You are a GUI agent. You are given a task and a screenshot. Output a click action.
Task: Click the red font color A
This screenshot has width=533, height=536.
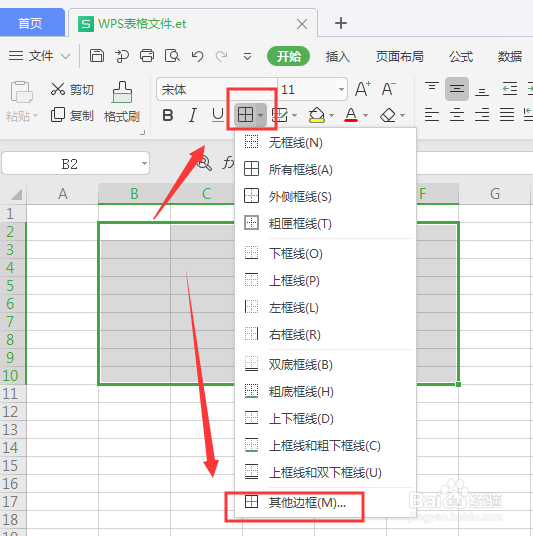coord(351,115)
